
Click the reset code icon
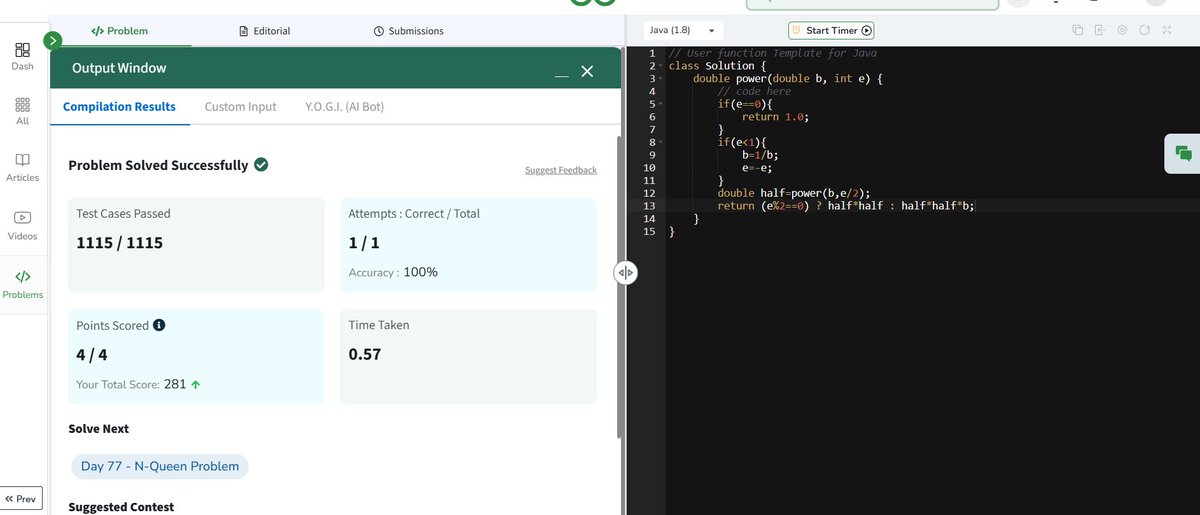1144,31
